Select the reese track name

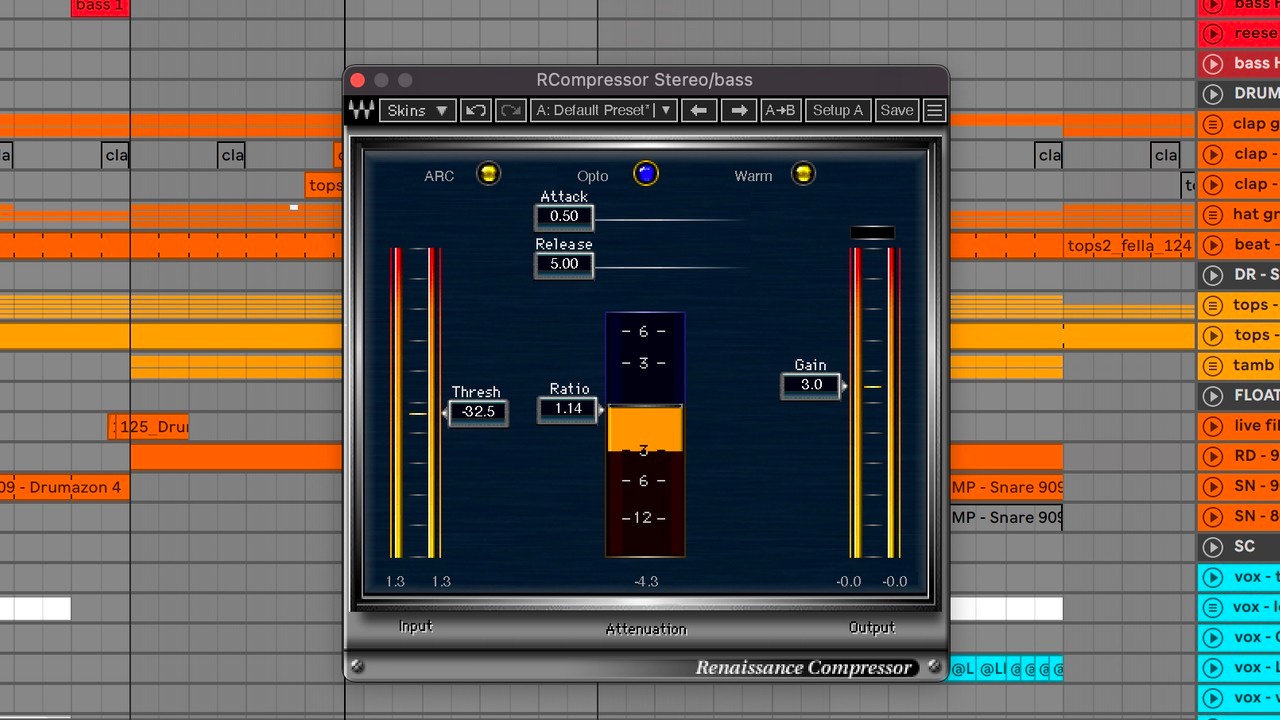pyautogui.click(x=1256, y=33)
